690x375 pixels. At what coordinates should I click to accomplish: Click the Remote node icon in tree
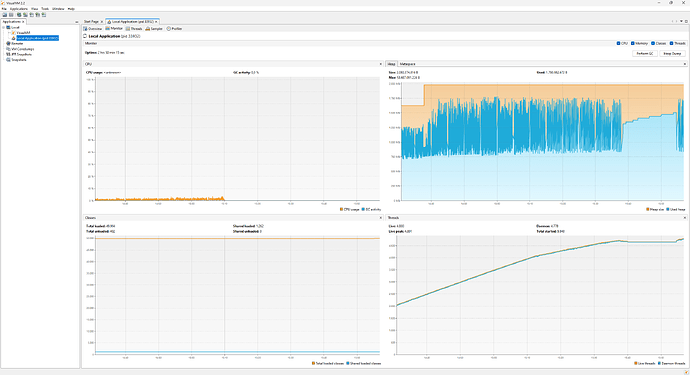[8, 44]
